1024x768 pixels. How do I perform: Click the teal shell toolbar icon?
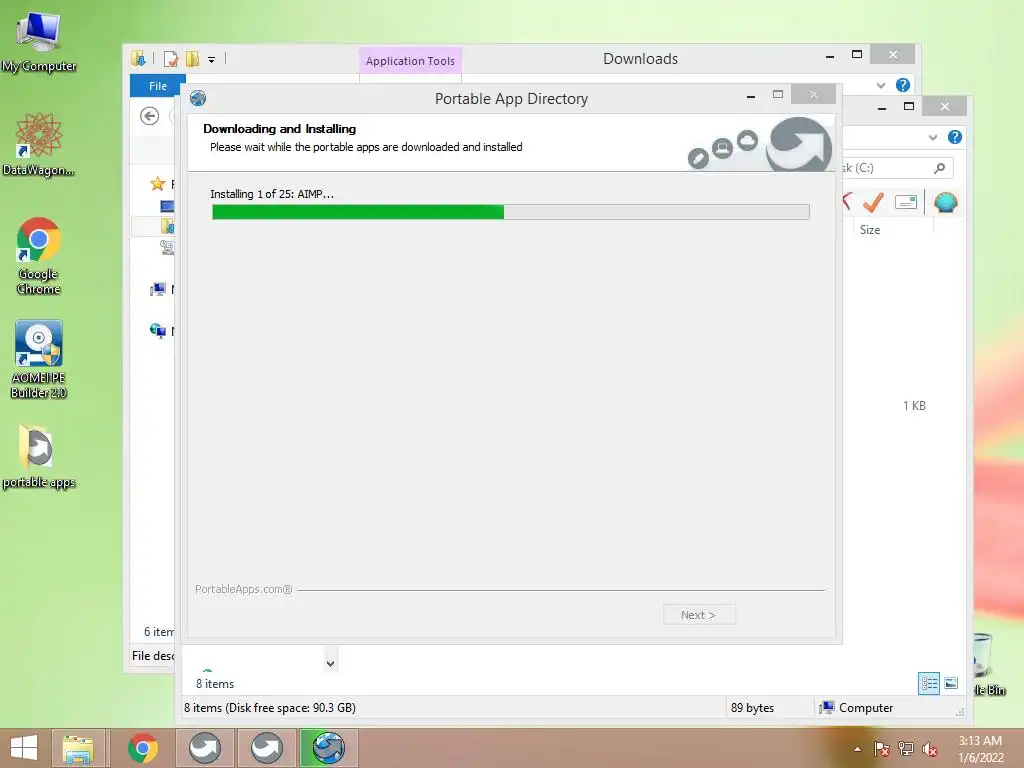click(945, 202)
